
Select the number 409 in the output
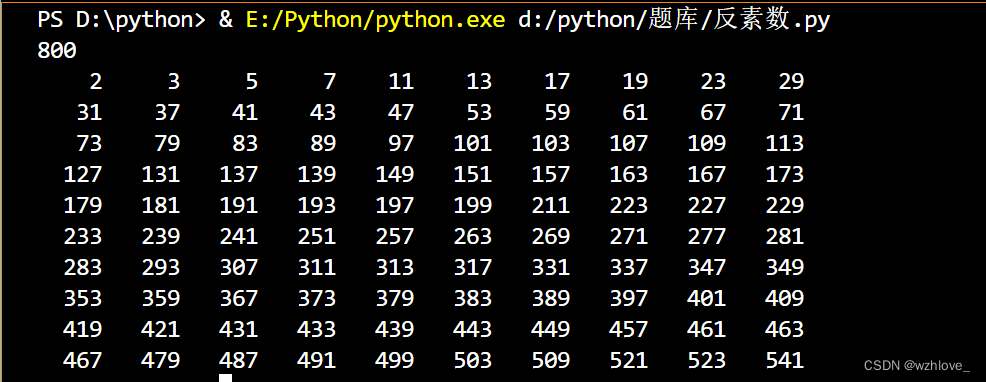point(785,298)
